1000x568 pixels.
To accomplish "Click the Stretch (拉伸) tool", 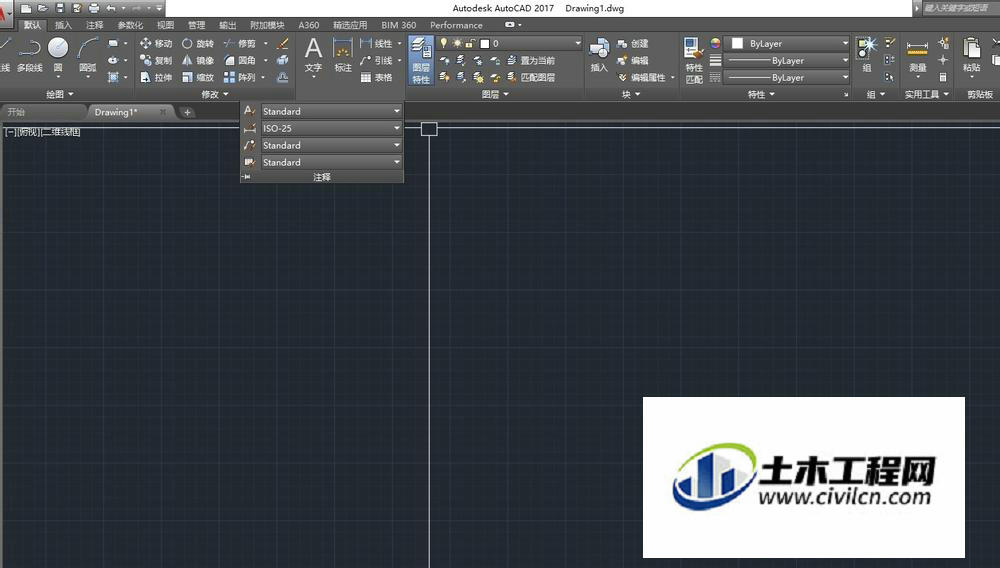I will coord(156,77).
